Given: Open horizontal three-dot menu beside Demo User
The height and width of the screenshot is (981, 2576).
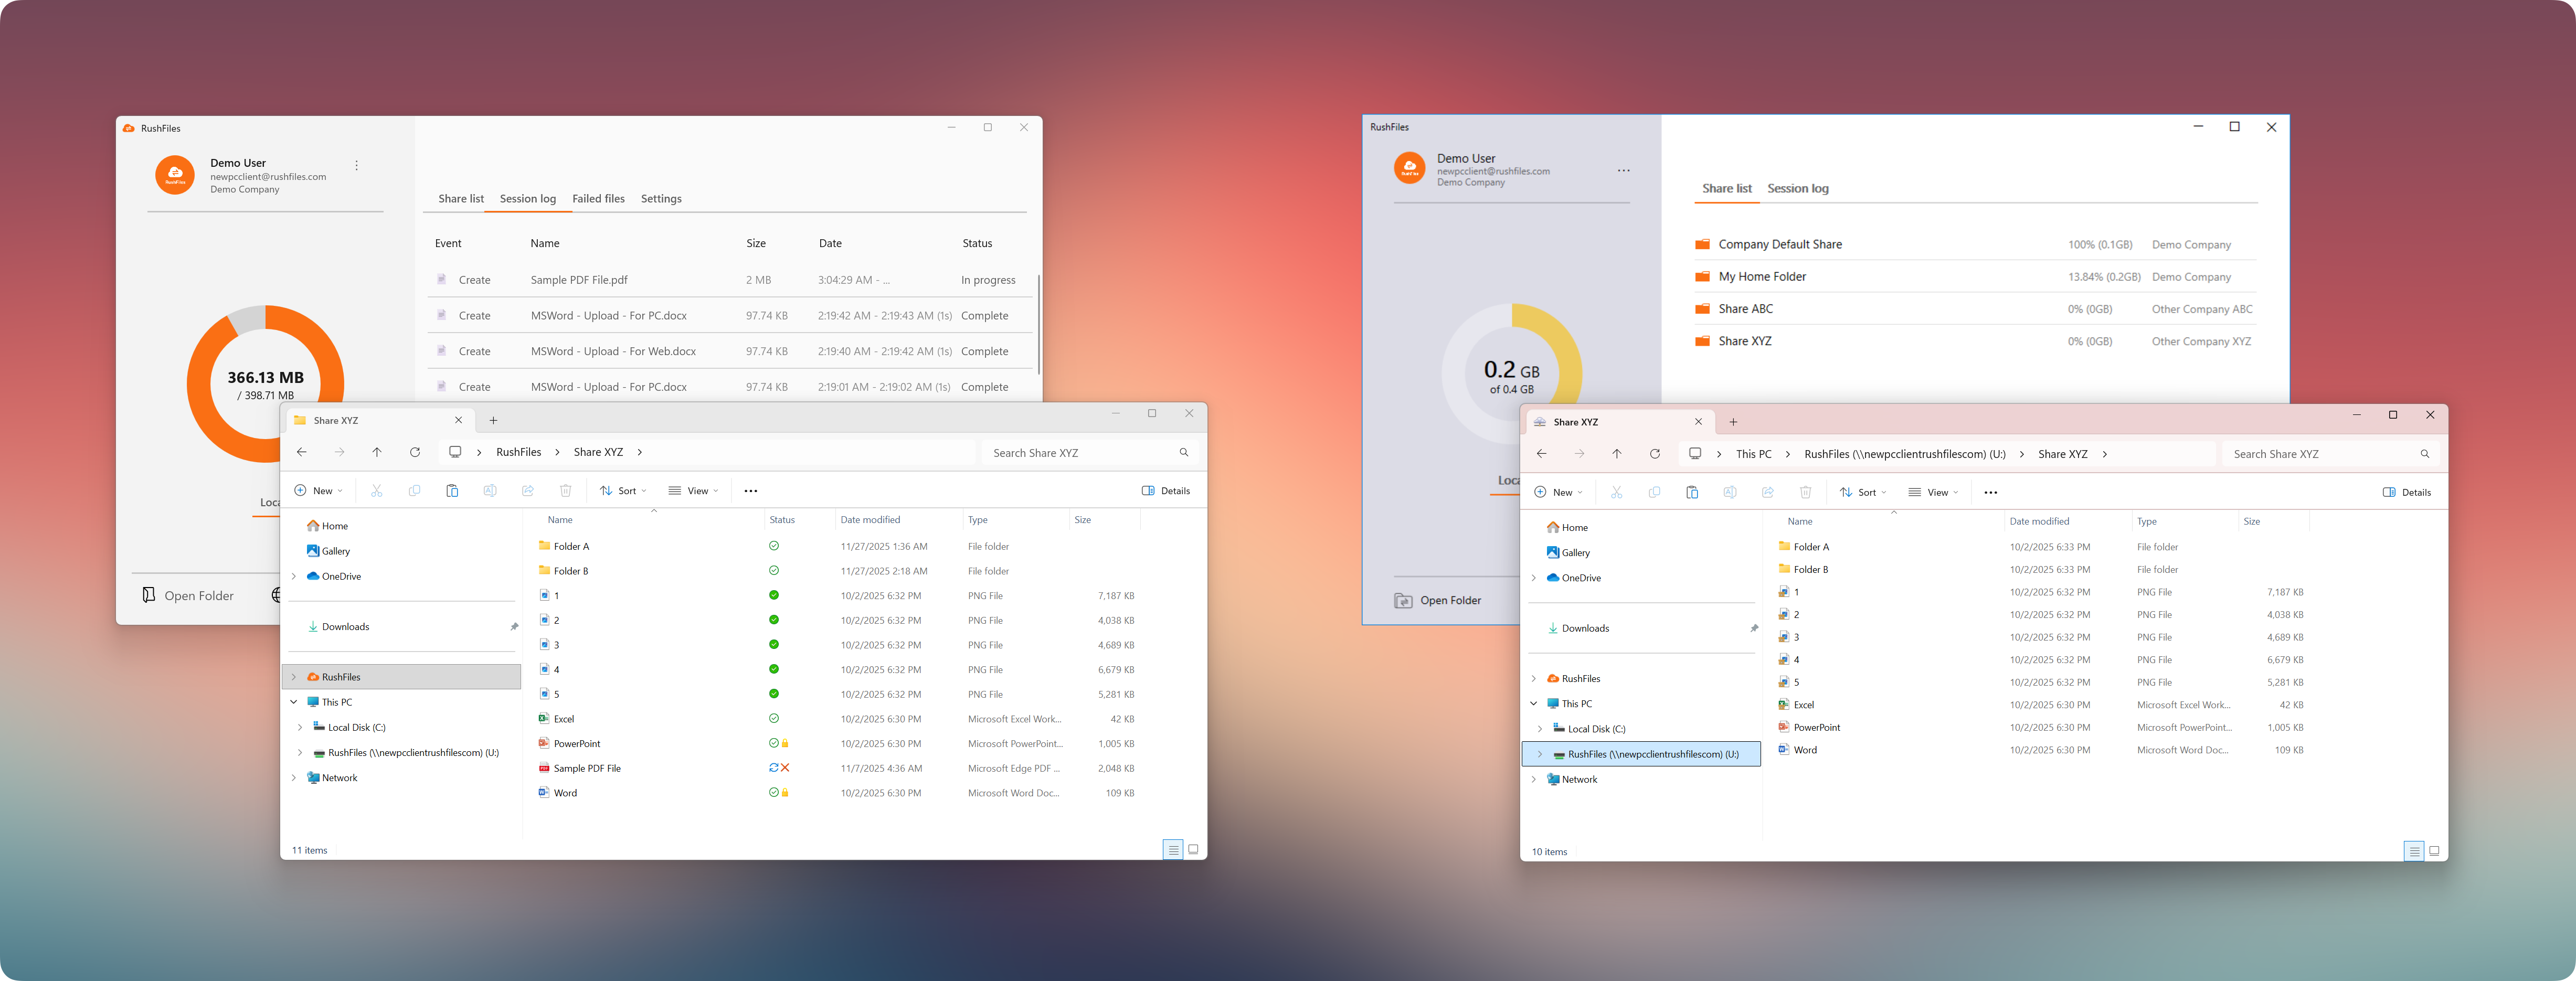Looking at the screenshot, I should 1623,171.
